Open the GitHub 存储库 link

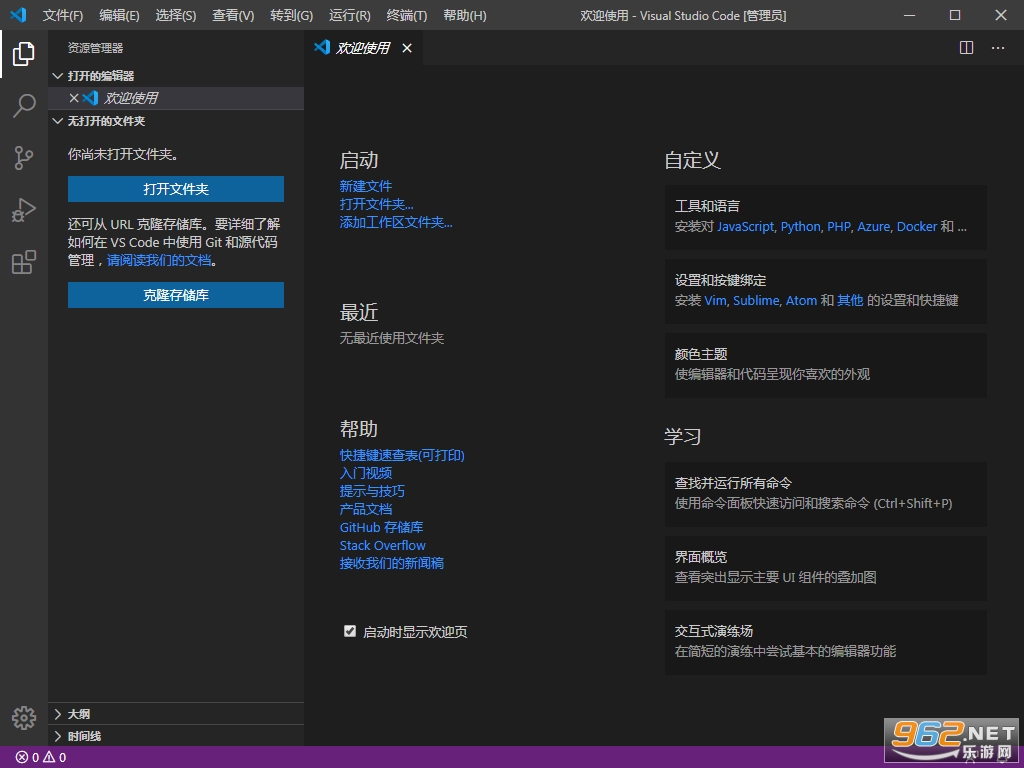(x=381, y=527)
